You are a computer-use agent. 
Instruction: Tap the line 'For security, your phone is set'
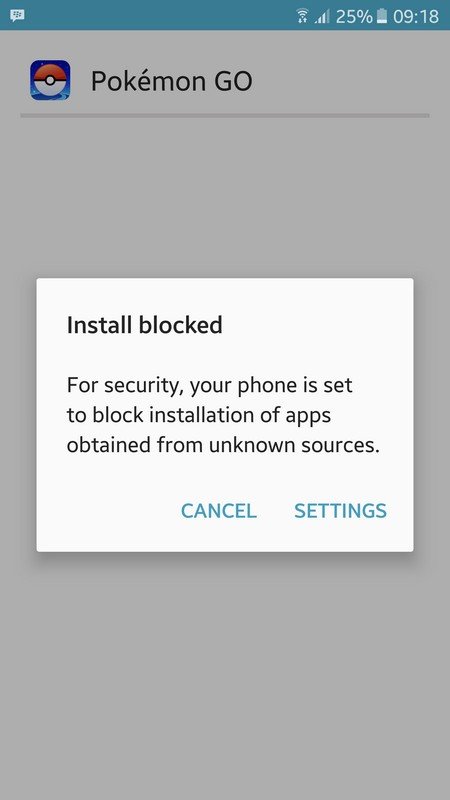pyautogui.click(x=209, y=386)
